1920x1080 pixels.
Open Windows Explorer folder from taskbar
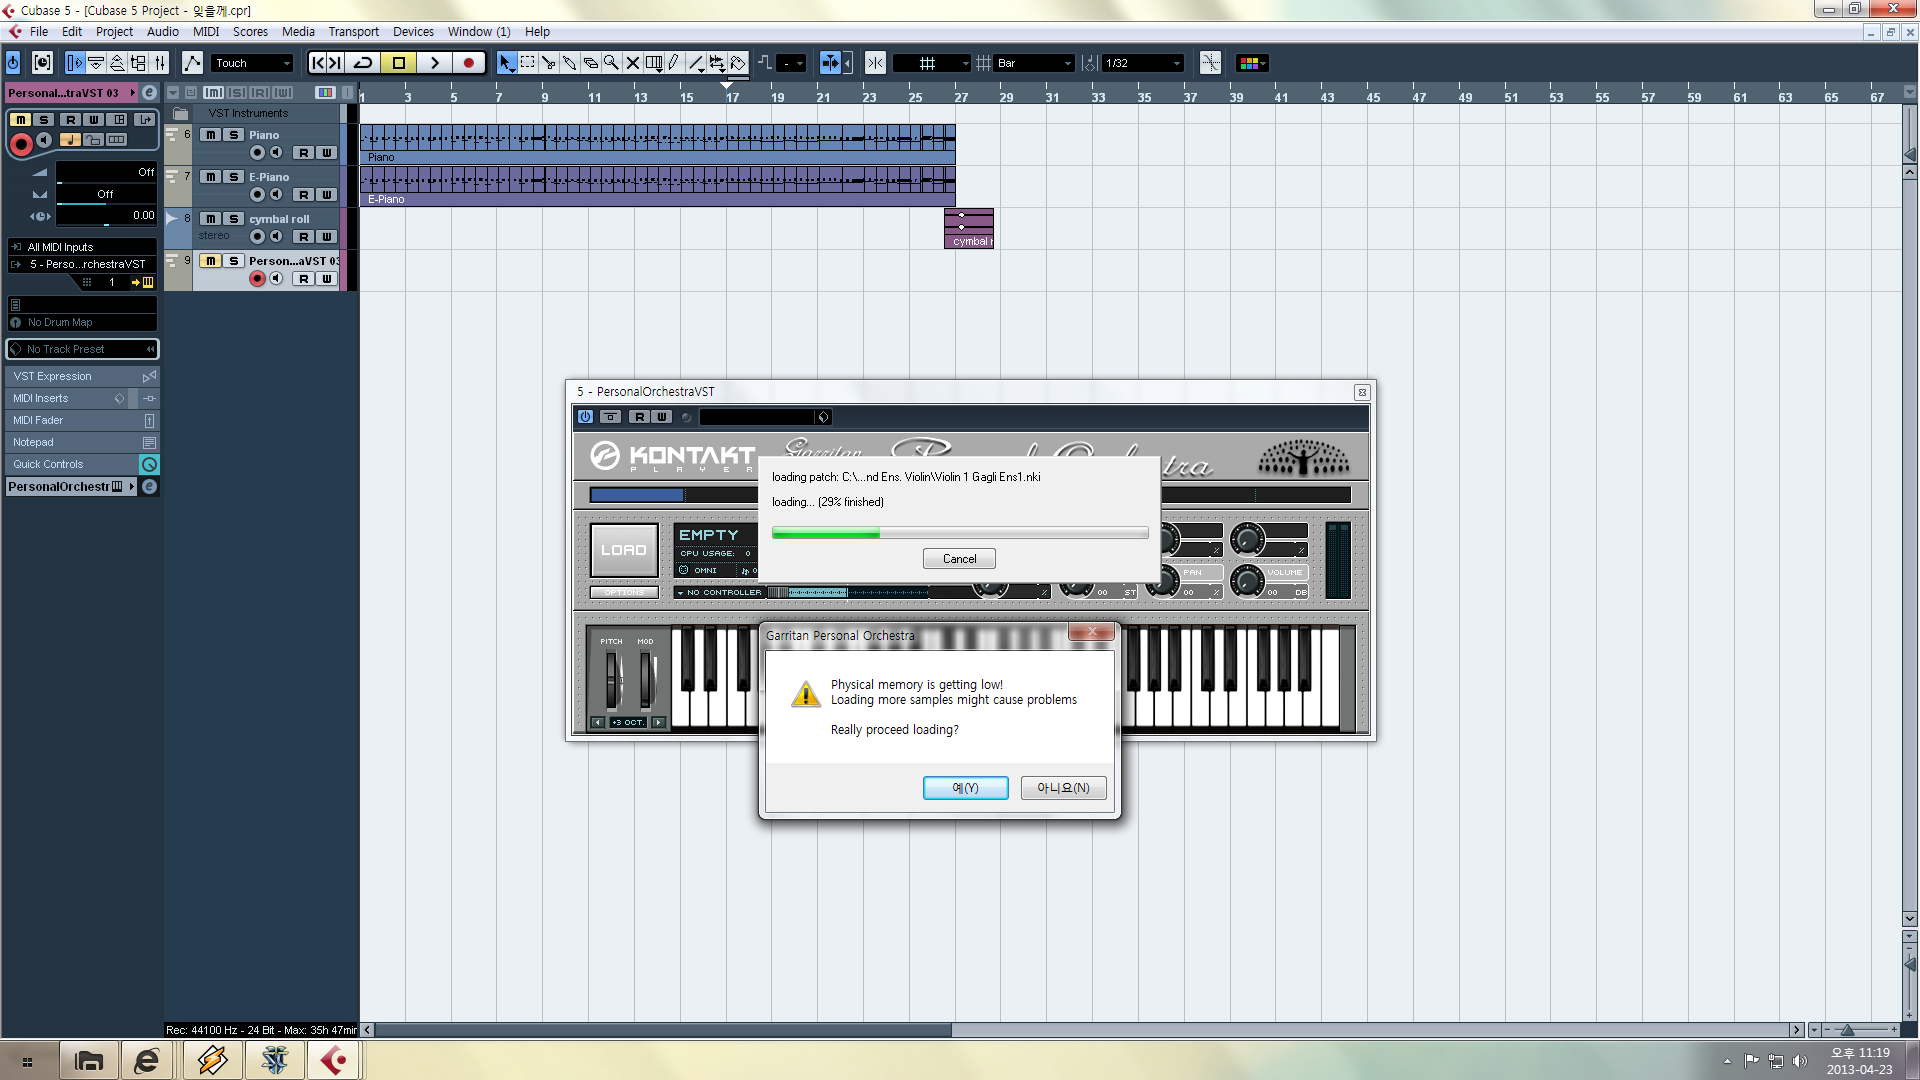(x=89, y=1060)
